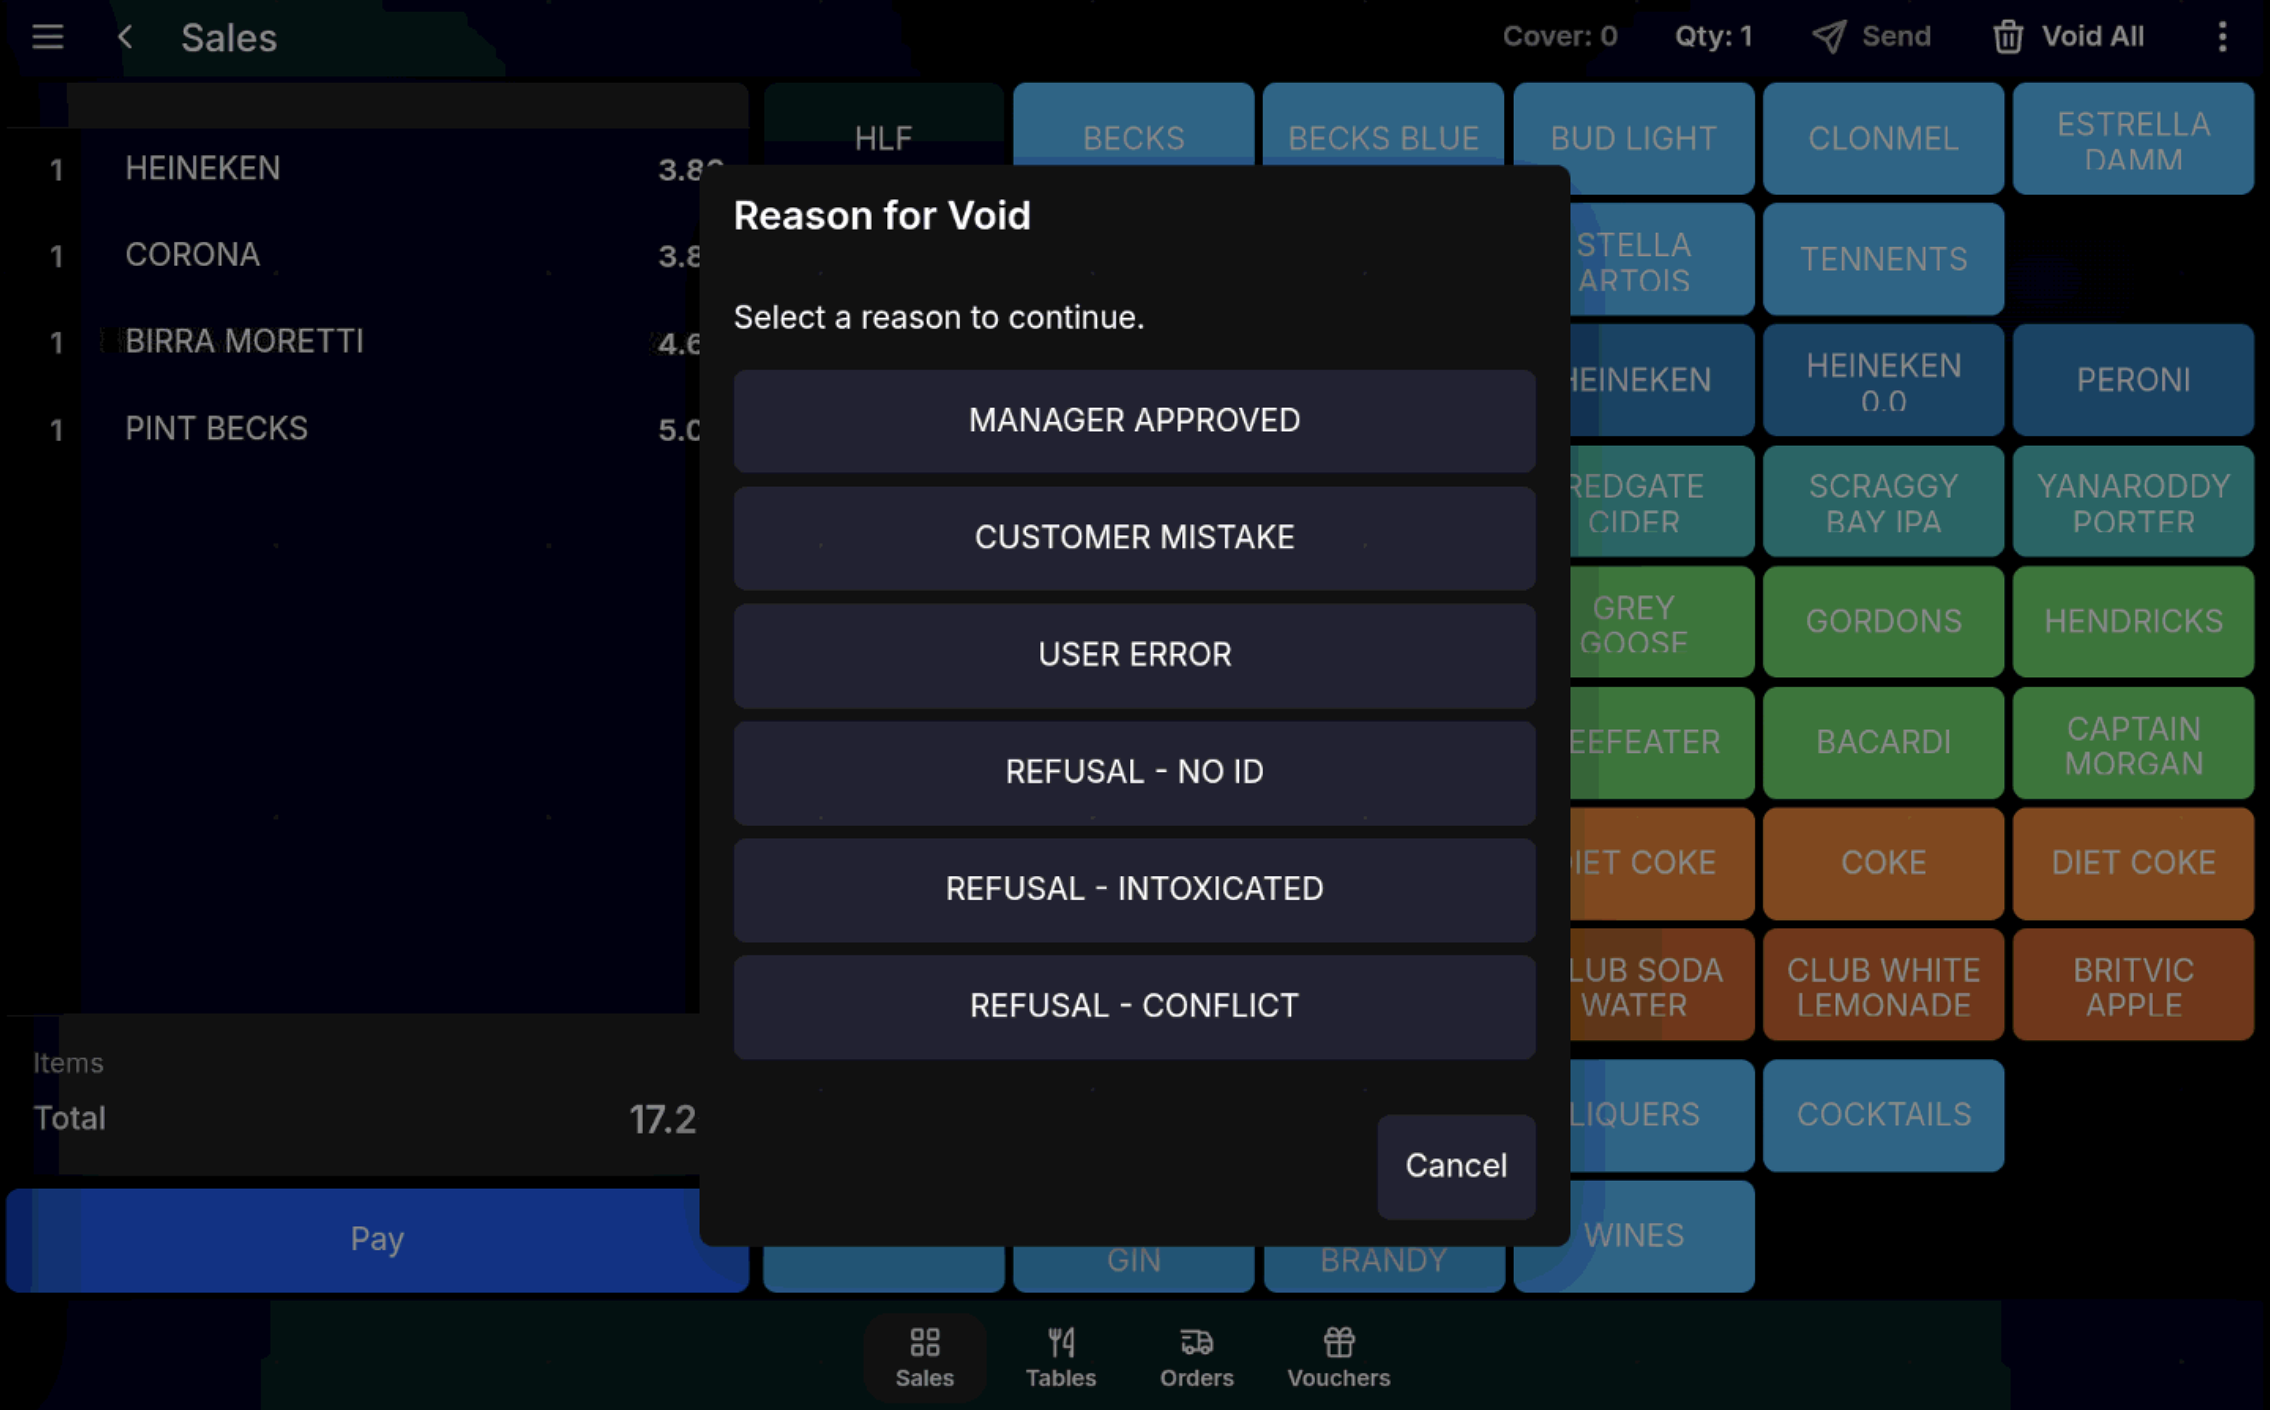Add TENNENTS product tile

pos(1883,260)
